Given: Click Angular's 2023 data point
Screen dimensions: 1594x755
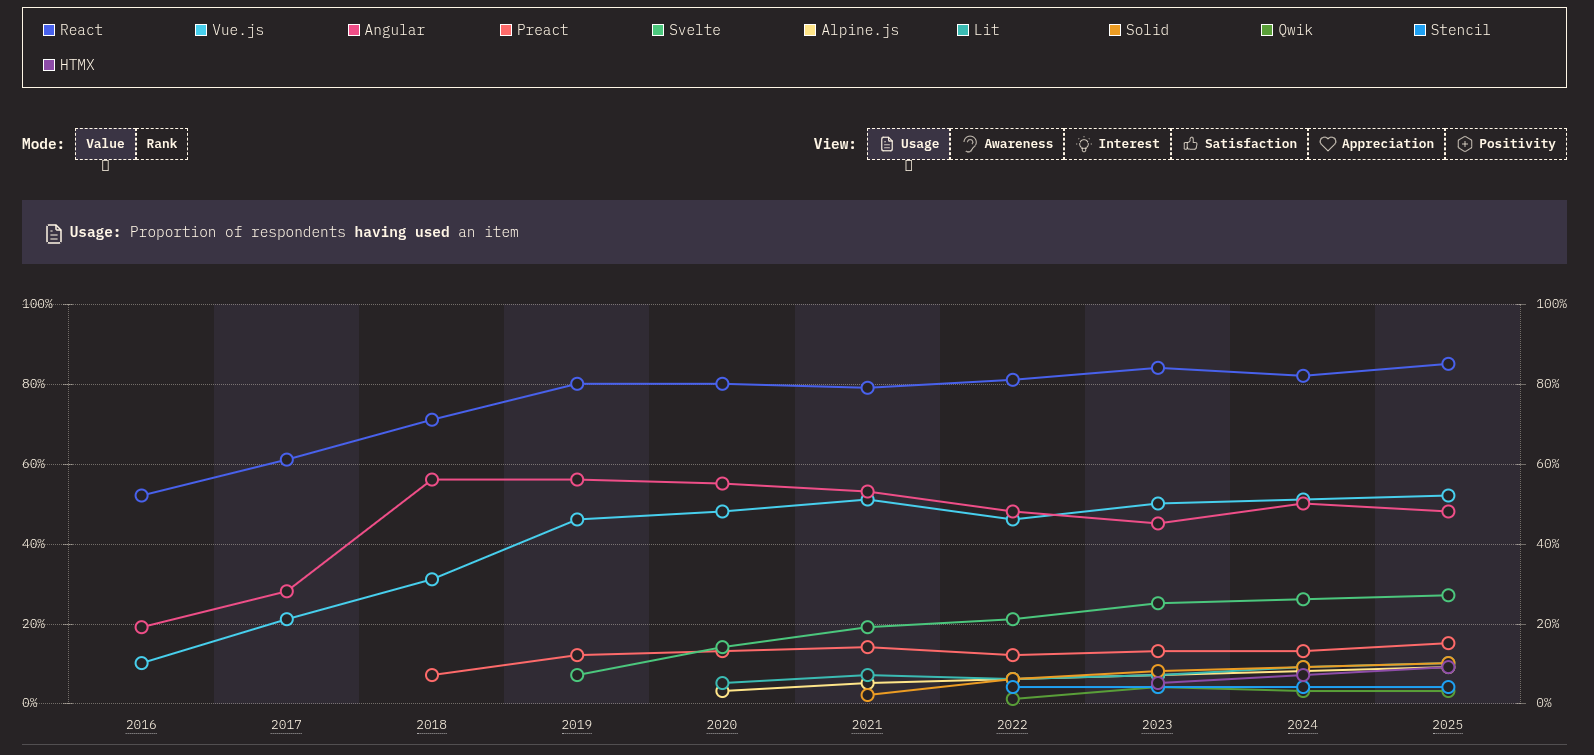Looking at the screenshot, I should point(1158,523).
